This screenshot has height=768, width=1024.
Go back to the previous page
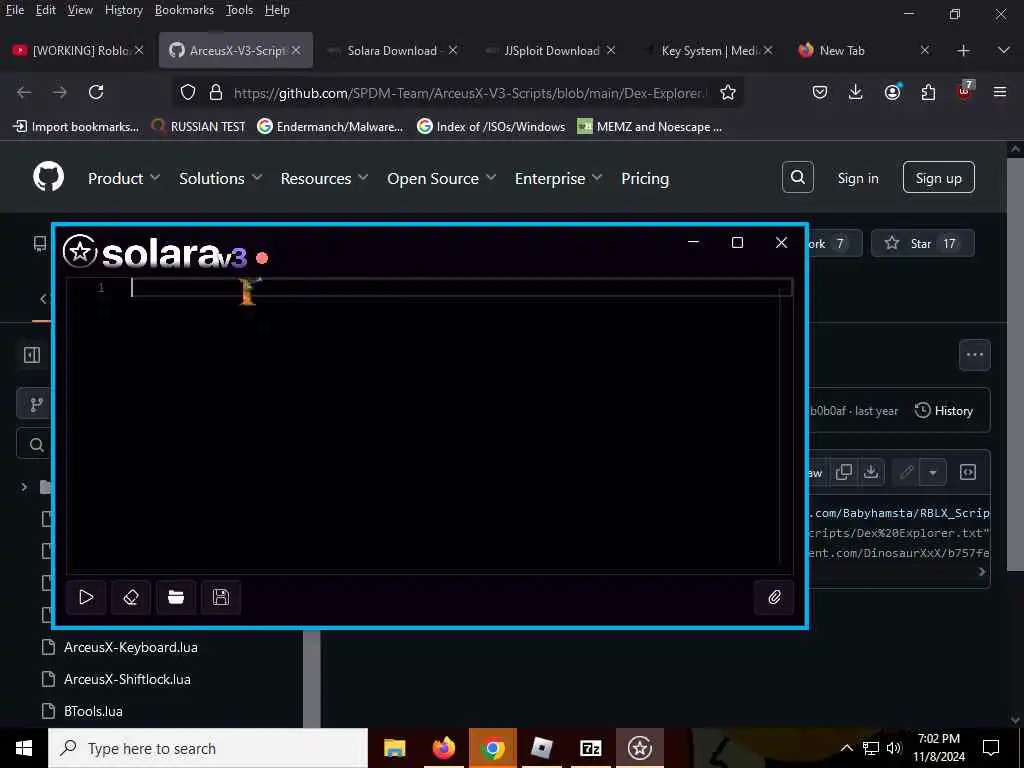[24, 92]
